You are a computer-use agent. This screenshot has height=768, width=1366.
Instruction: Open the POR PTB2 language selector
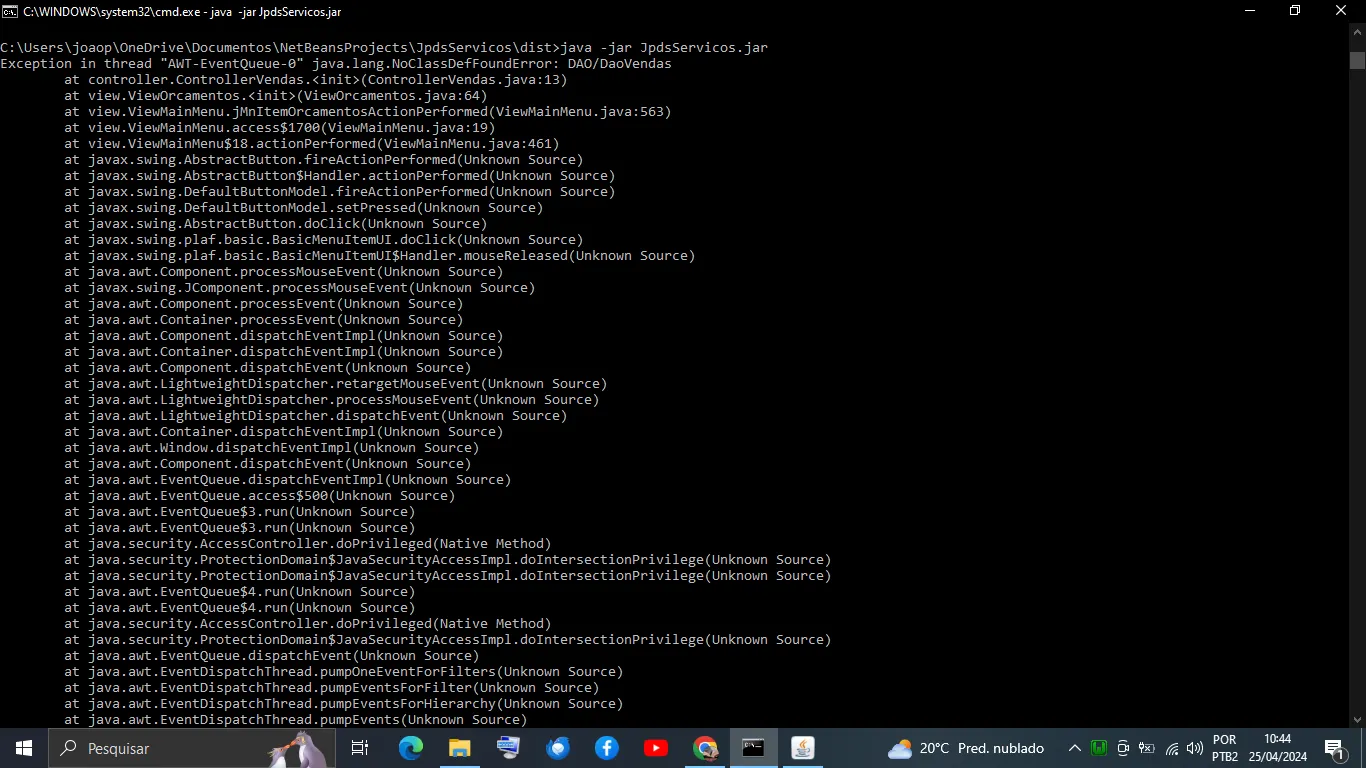(x=1225, y=748)
